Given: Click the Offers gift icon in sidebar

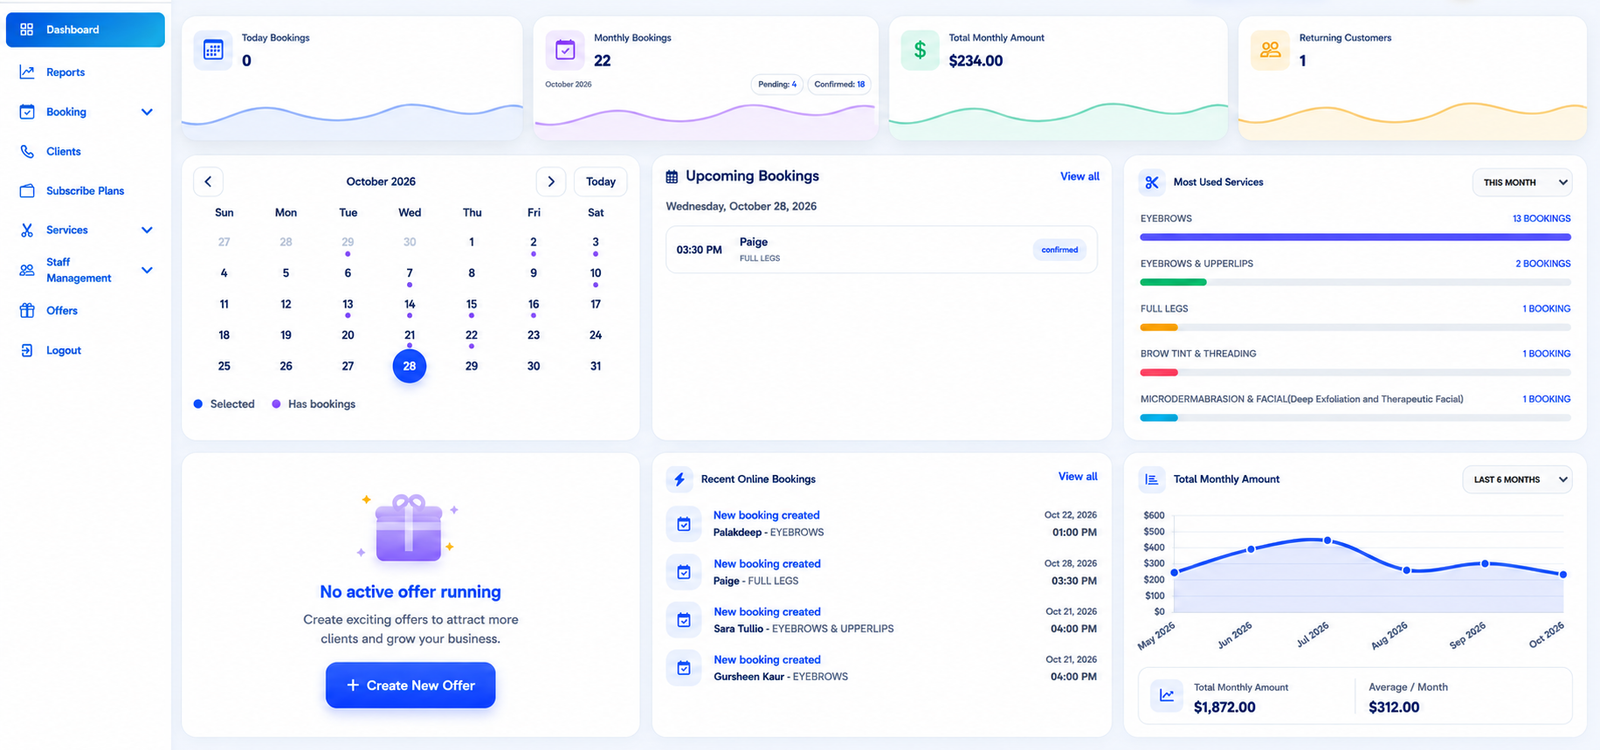Looking at the screenshot, I should (x=27, y=311).
